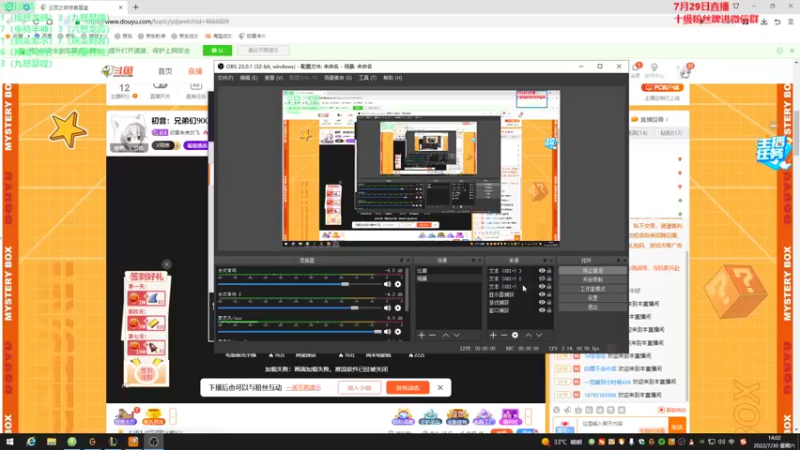Image resolution: width=800 pixels, height=450 pixels.
Task: Move the selected source up
Action: tap(528, 335)
